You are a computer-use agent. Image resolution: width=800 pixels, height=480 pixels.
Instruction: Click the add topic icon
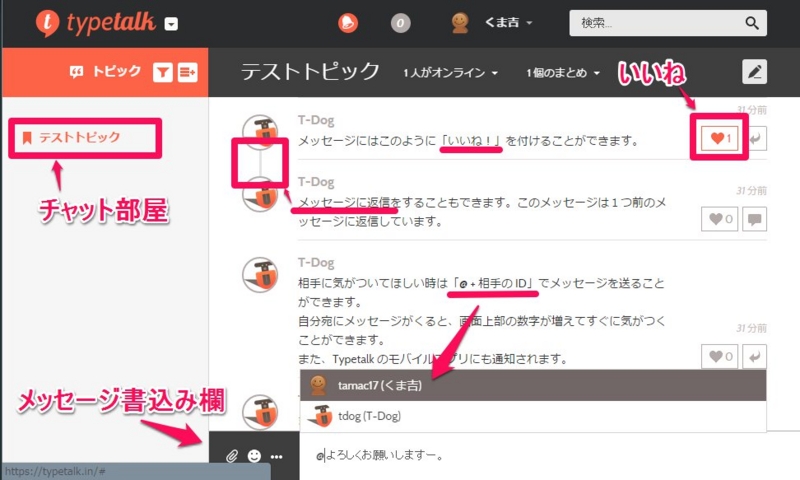click(x=187, y=72)
